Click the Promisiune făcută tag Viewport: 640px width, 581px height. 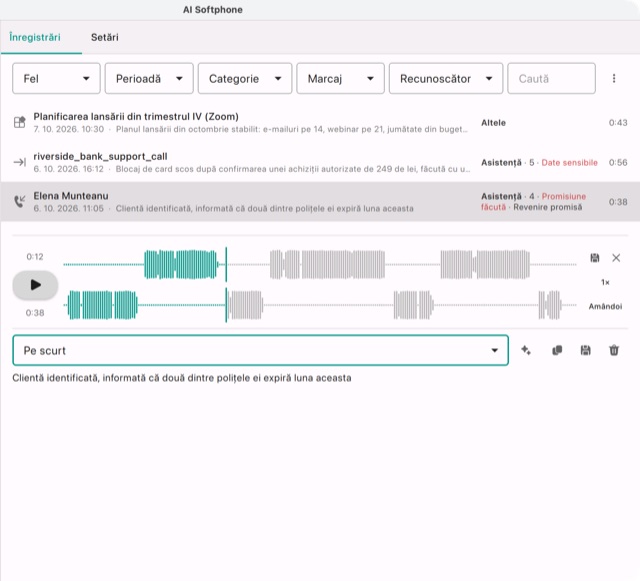533,202
